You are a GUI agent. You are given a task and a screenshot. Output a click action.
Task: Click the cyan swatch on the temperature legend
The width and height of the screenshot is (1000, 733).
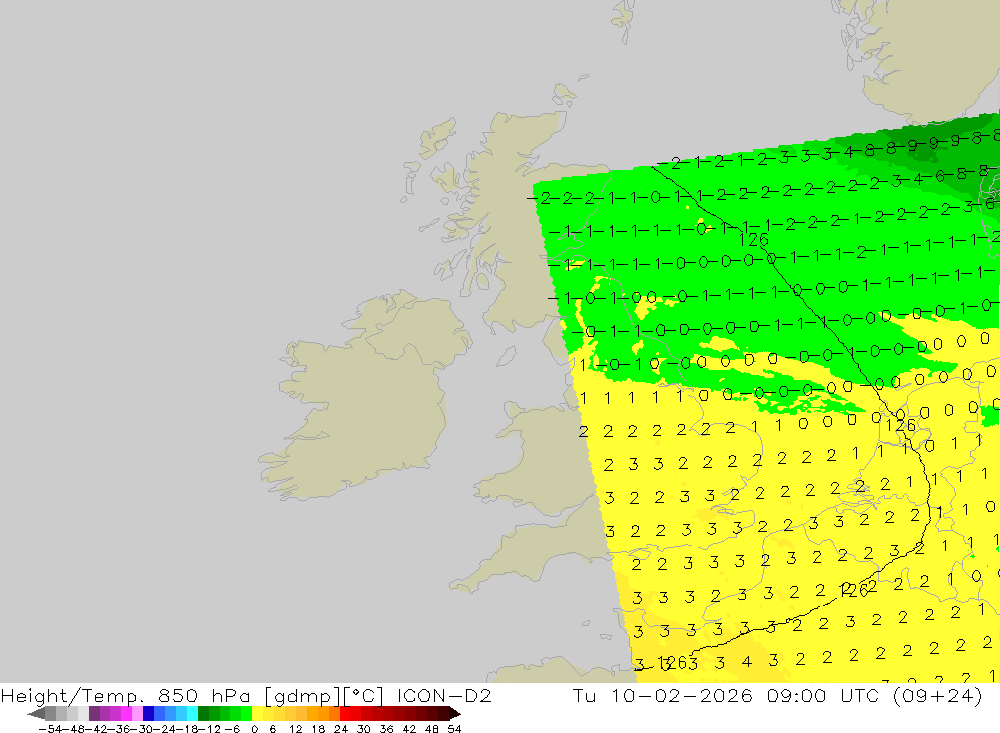(192, 714)
